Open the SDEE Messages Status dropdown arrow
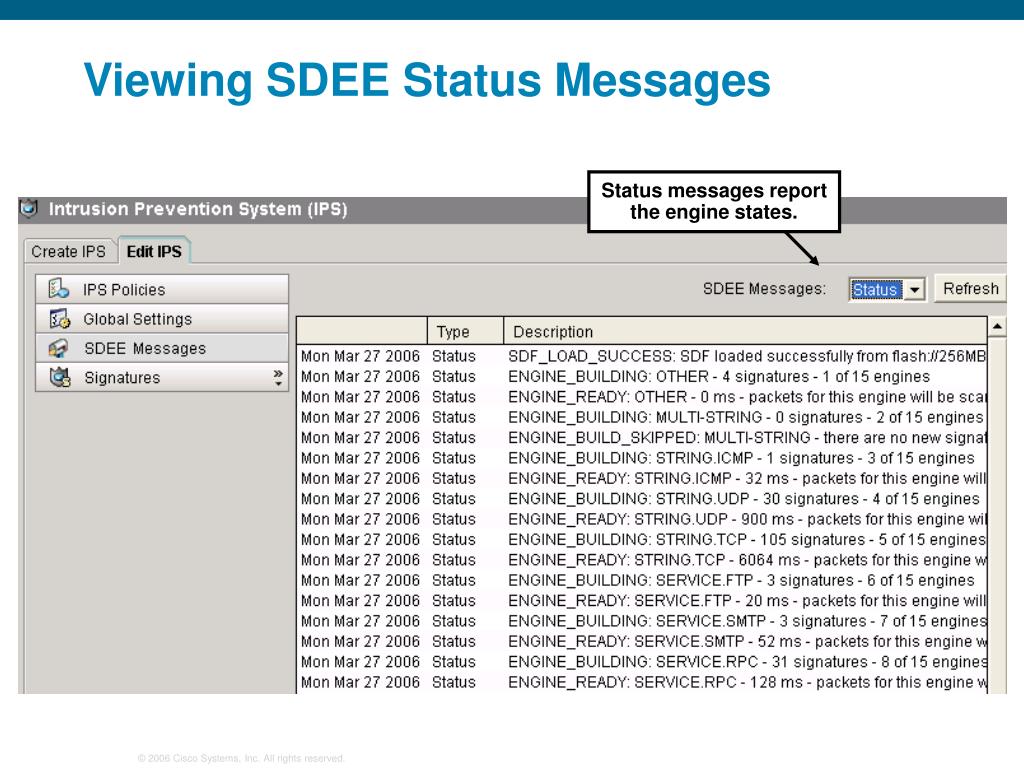The image size is (1024, 768). 915,289
